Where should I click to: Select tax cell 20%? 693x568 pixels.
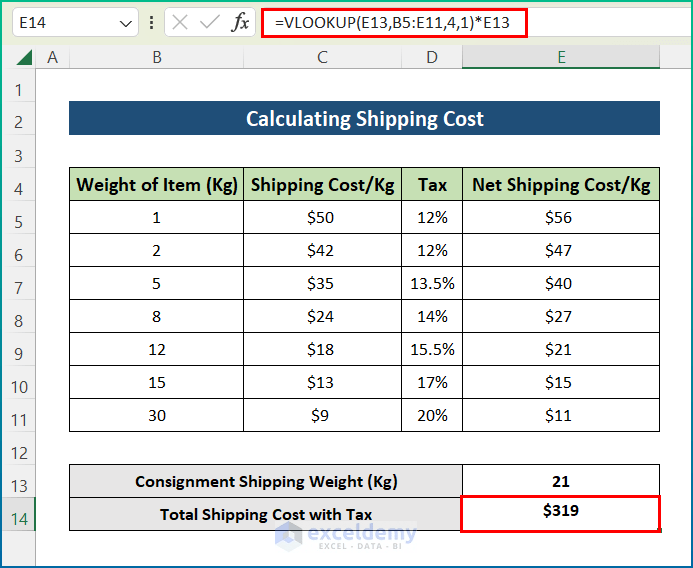pyautogui.click(x=432, y=416)
